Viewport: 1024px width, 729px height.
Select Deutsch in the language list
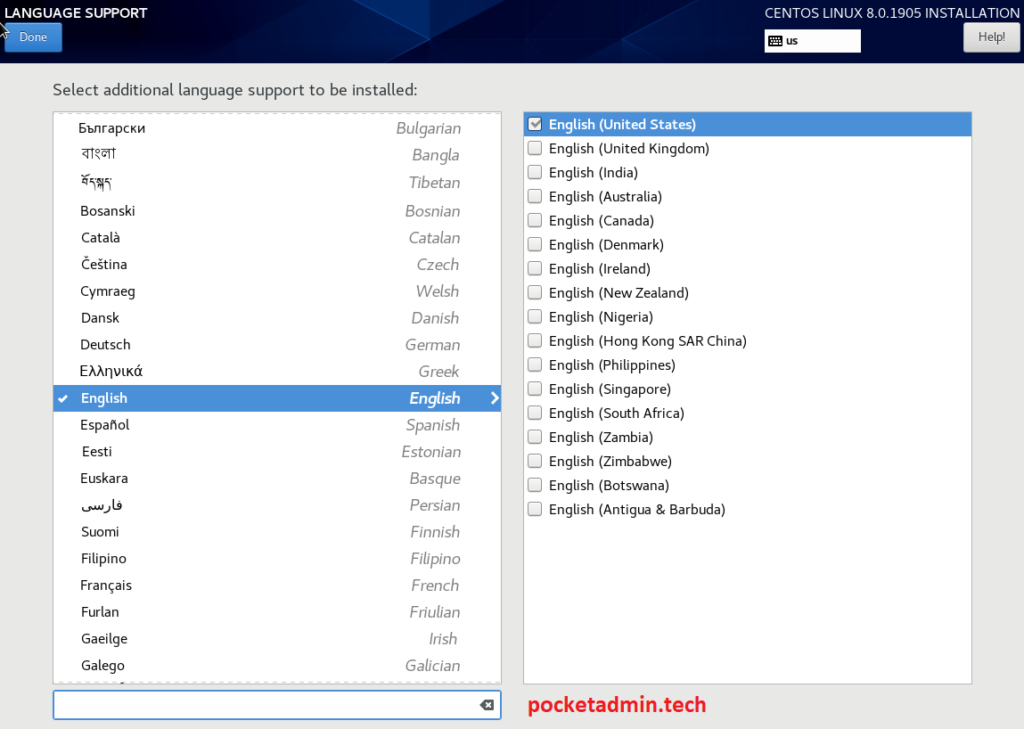105,344
